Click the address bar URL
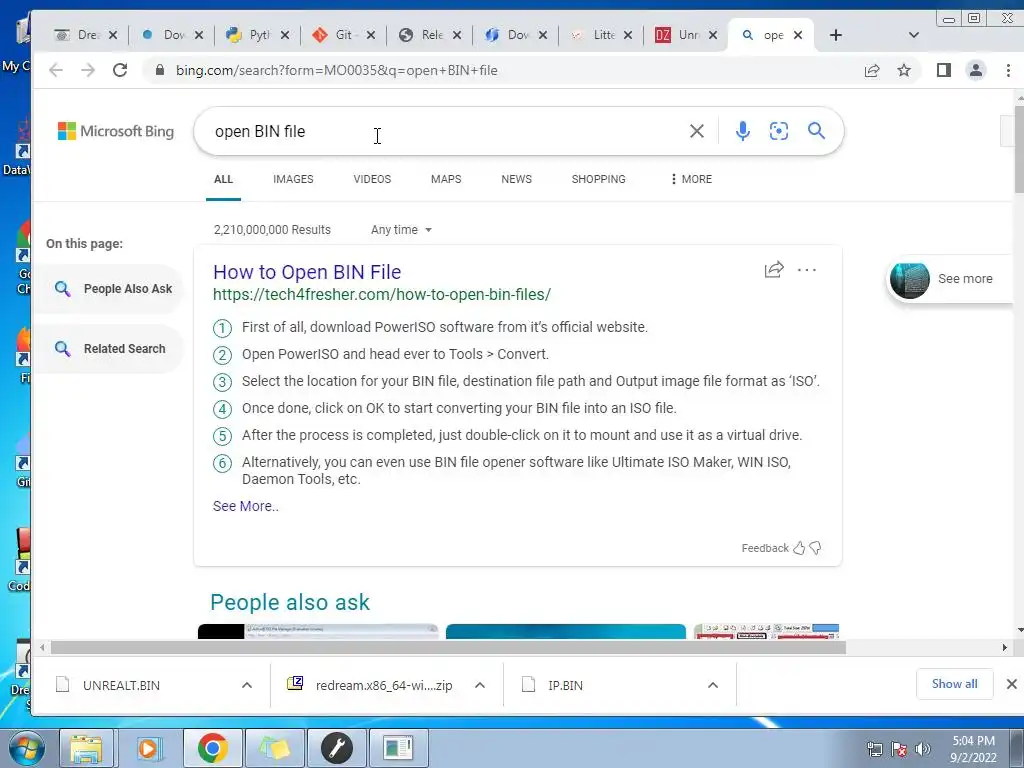The width and height of the screenshot is (1024, 768). click(336, 71)
